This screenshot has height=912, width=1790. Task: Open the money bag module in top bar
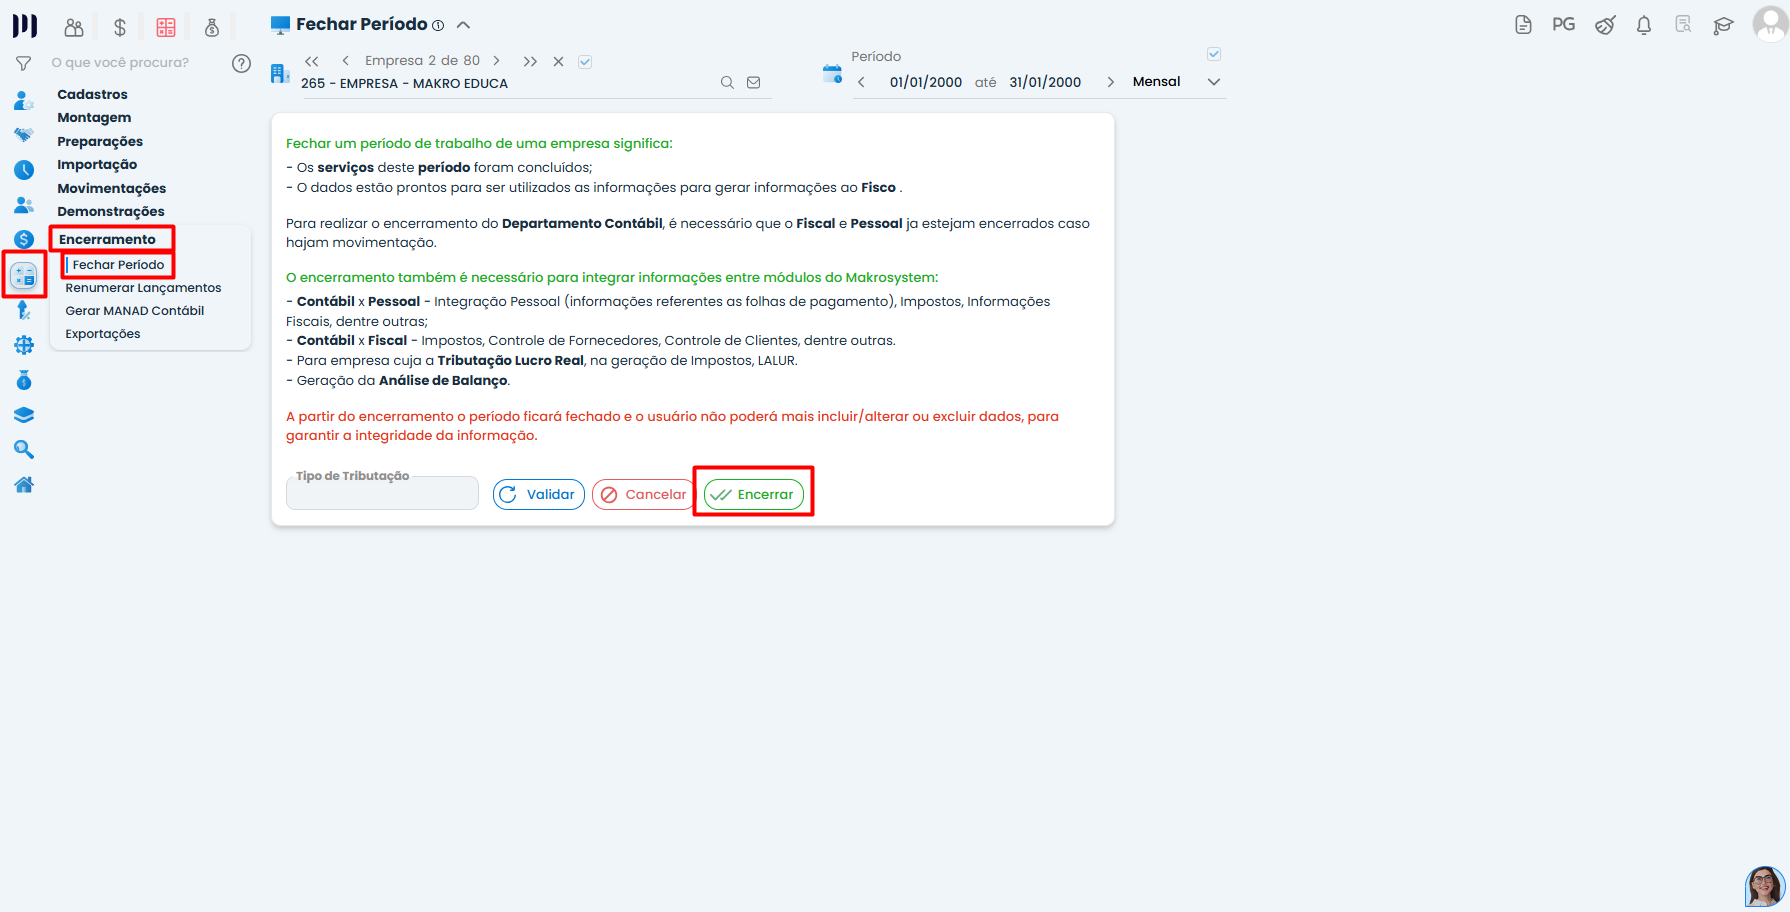pyautogui.click(x=212, y=28)
